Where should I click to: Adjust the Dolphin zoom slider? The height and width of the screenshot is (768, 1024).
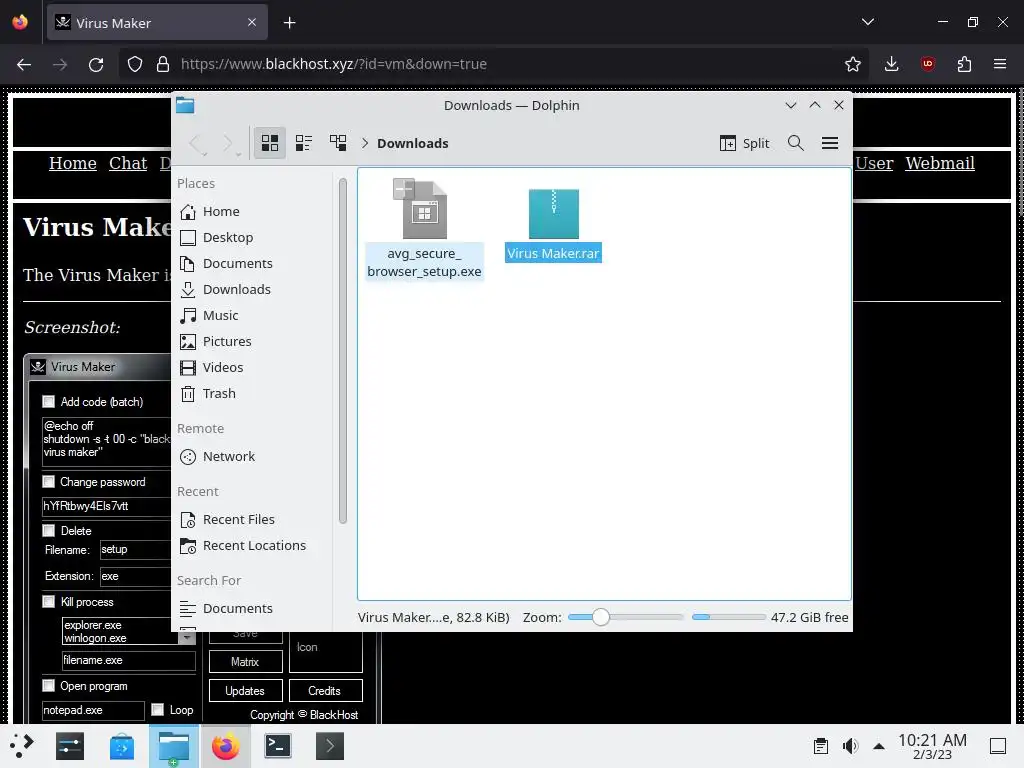[625, 617]
